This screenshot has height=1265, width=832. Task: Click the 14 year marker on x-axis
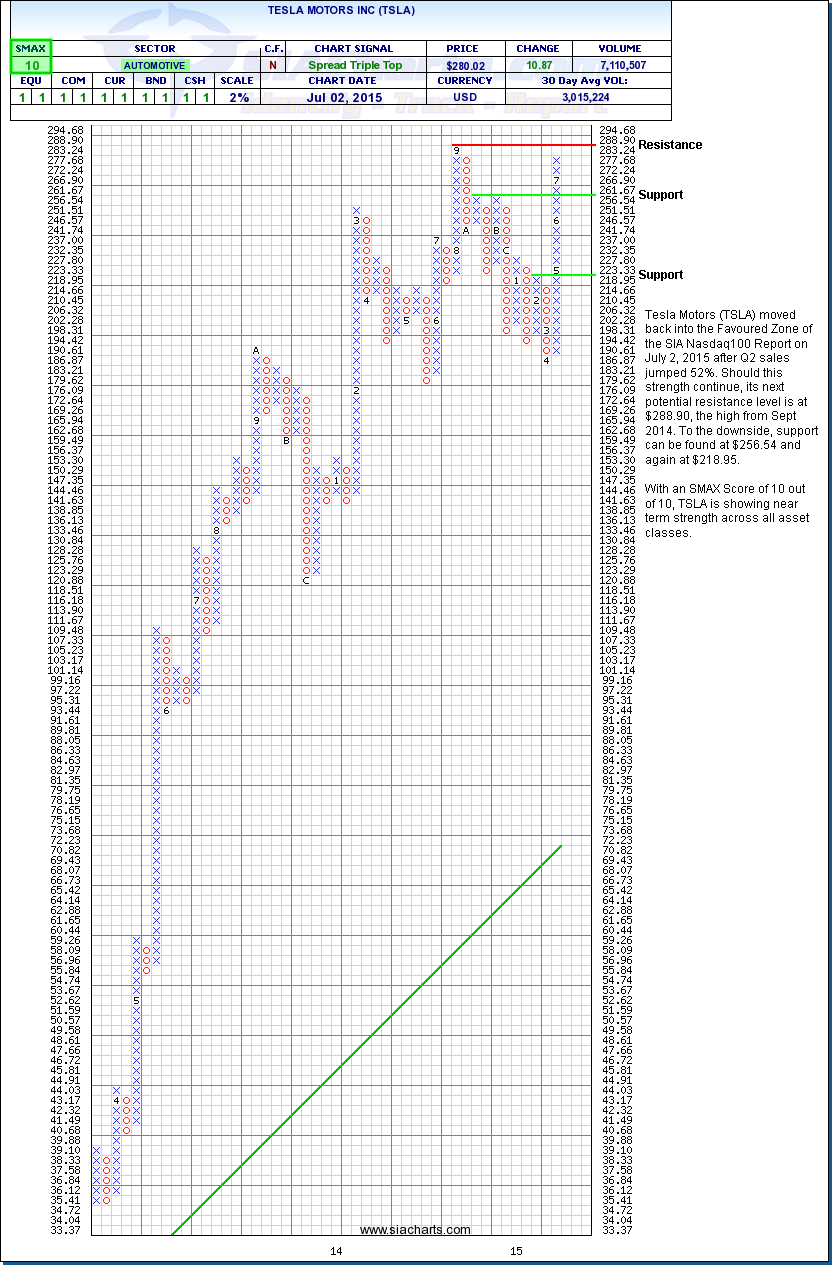[x=337, y=1251]
